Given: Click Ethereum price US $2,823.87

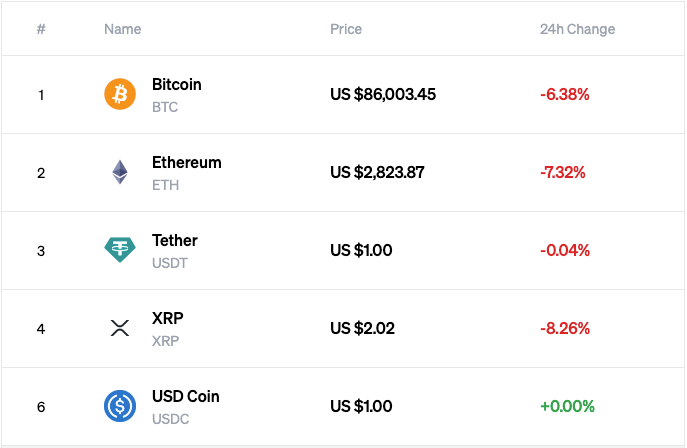Looking at the screenshot, I should (x=377, y=172).
